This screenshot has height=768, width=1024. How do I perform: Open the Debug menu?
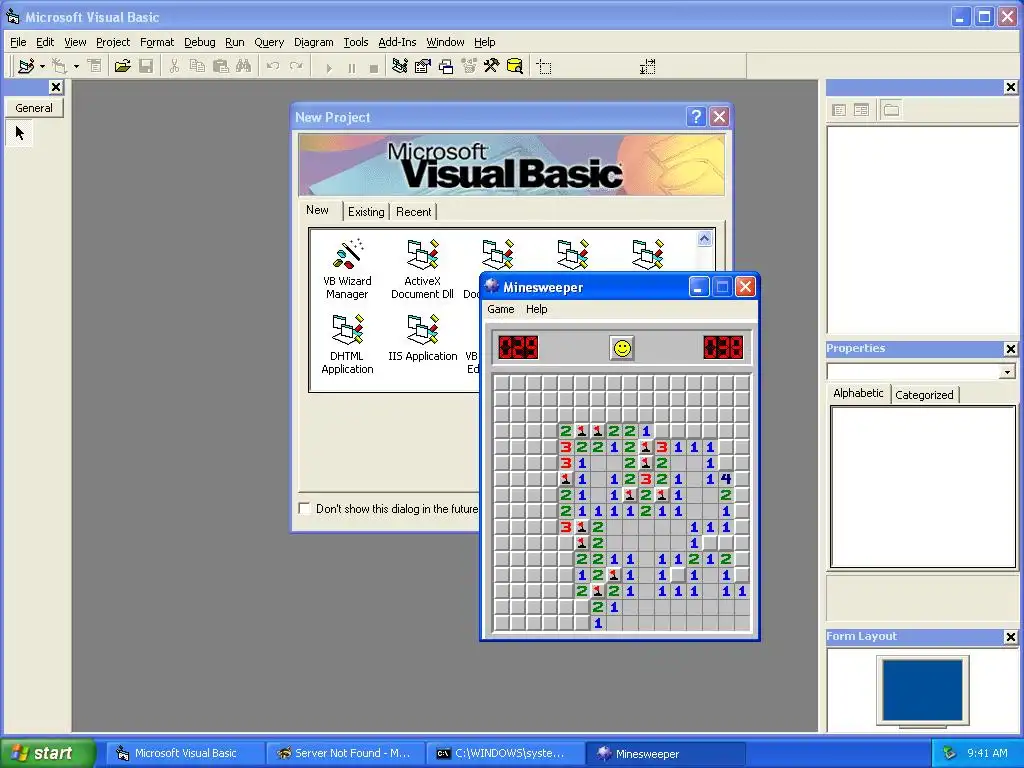click(x=200, y=42)
